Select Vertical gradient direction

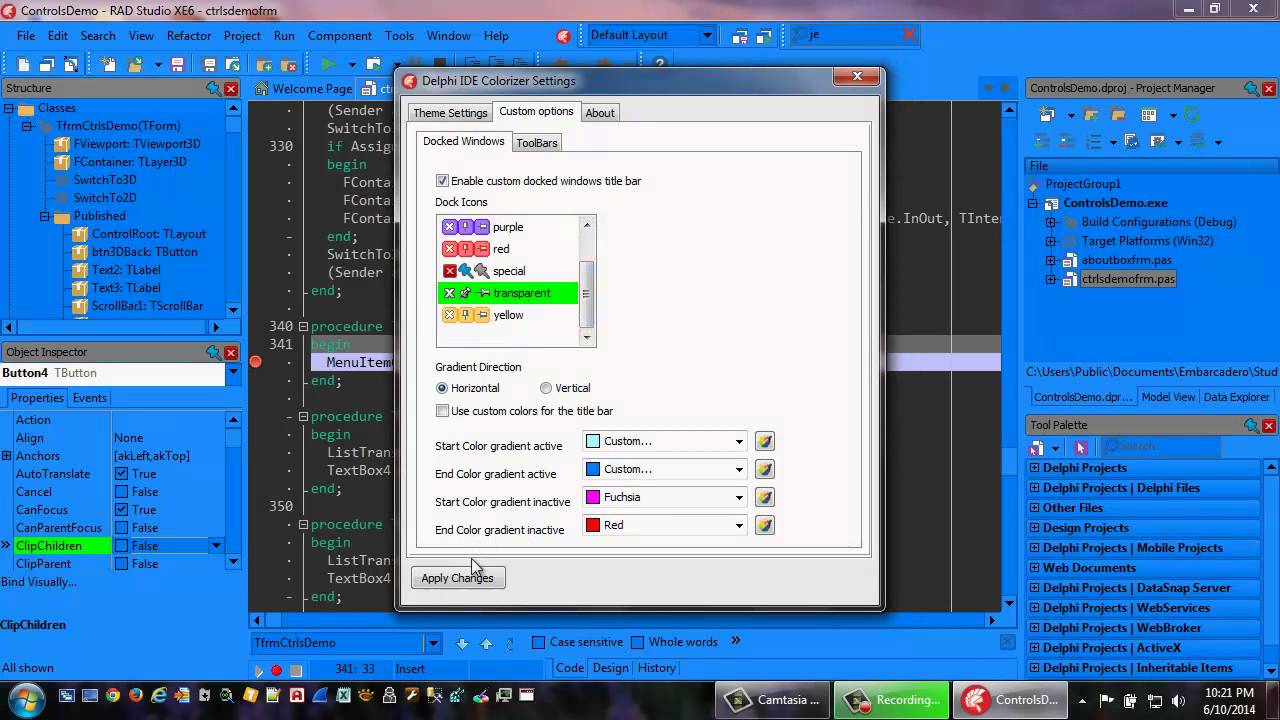coord(546,388)
